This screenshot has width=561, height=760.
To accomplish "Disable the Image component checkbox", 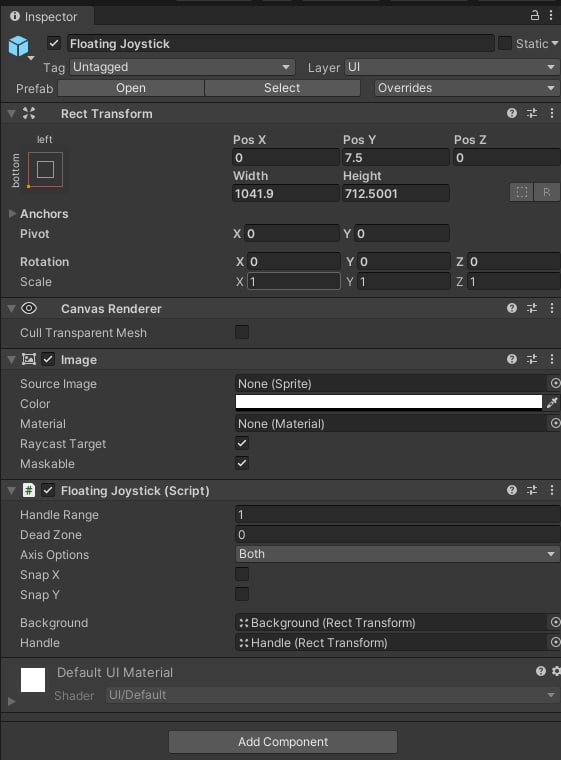I will tap(48, 359).
